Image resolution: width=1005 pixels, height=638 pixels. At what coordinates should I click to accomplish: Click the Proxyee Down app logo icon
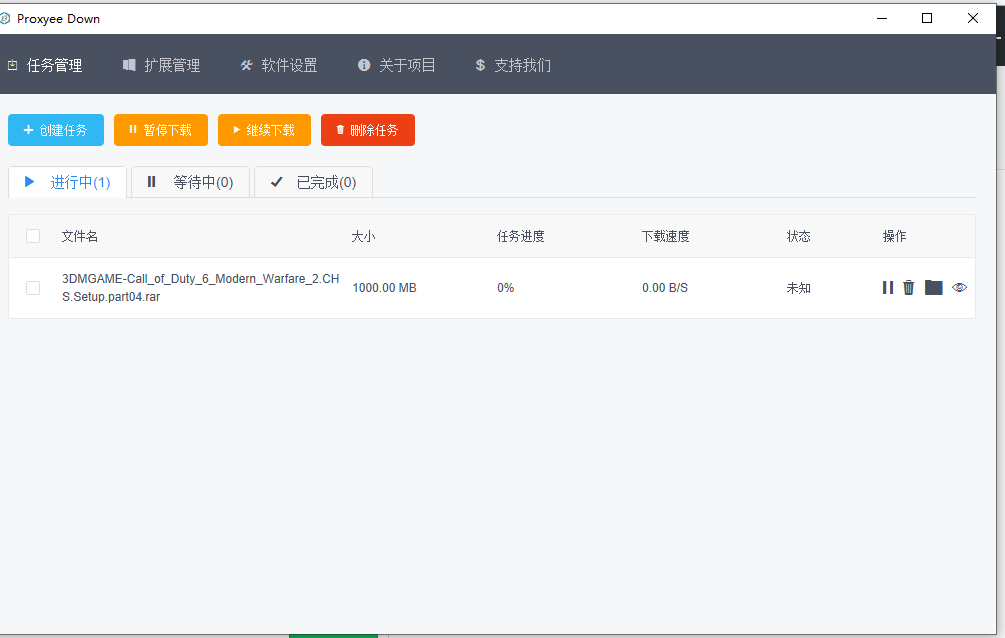tap(4, 19)
